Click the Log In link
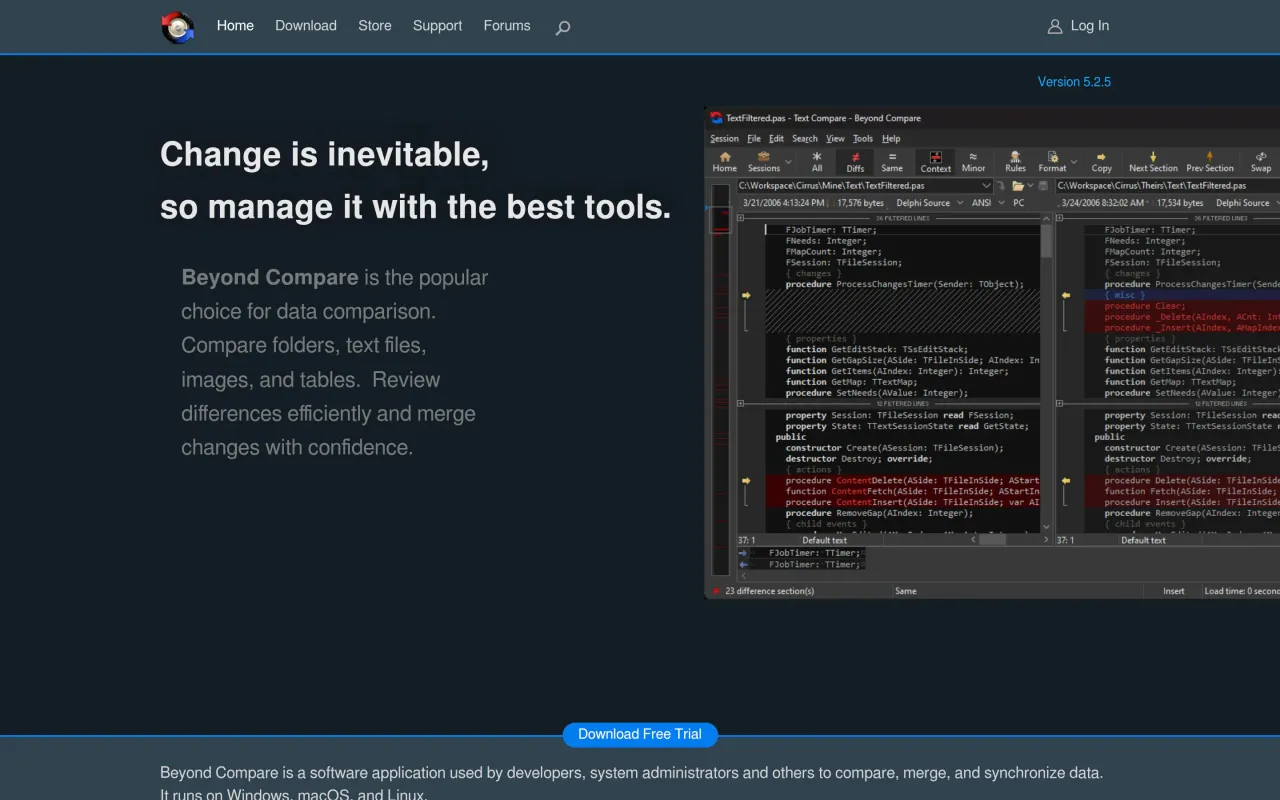1280x800 pixels. pos(1089,26)
